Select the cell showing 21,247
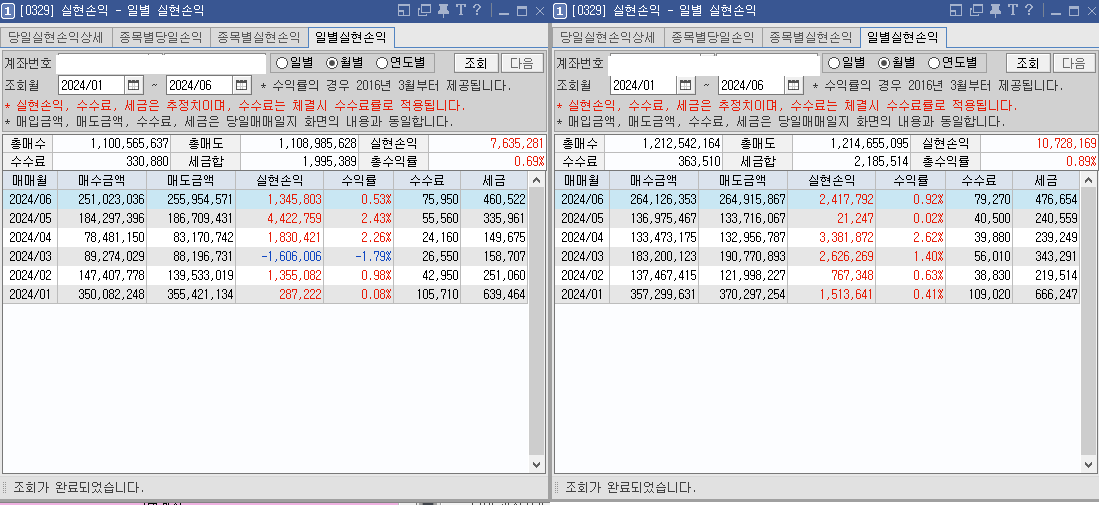 point(832,218)
